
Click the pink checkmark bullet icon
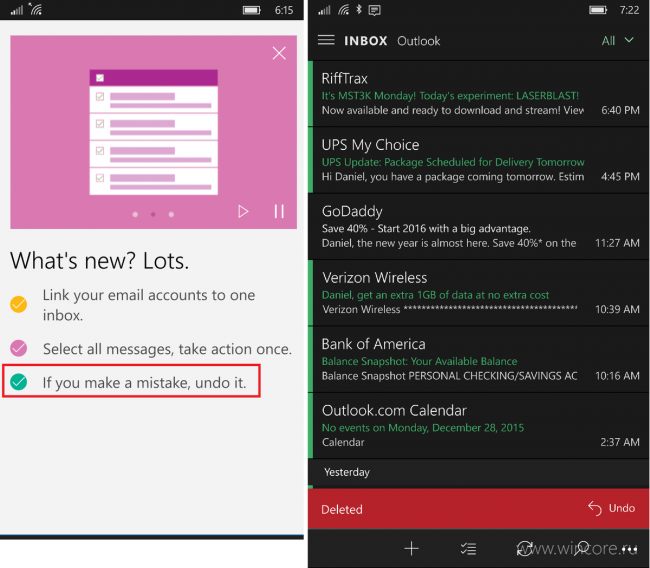[19, 348]
